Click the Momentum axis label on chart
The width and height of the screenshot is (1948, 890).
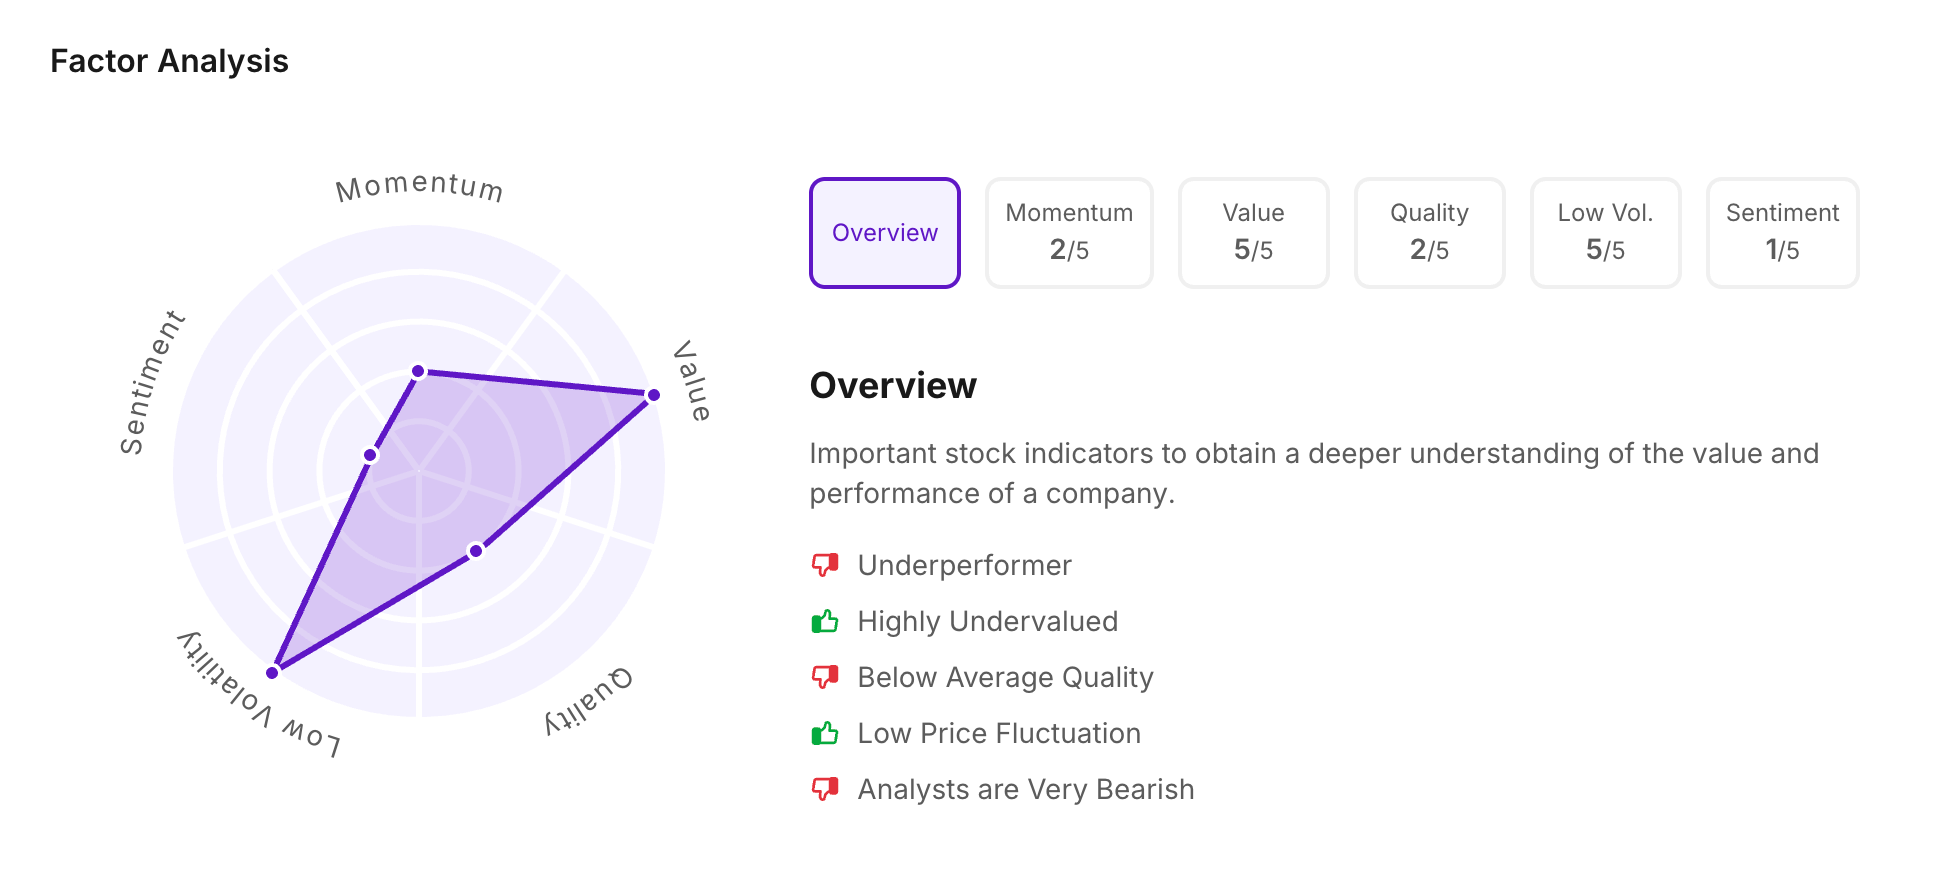[x=419, y=187]
